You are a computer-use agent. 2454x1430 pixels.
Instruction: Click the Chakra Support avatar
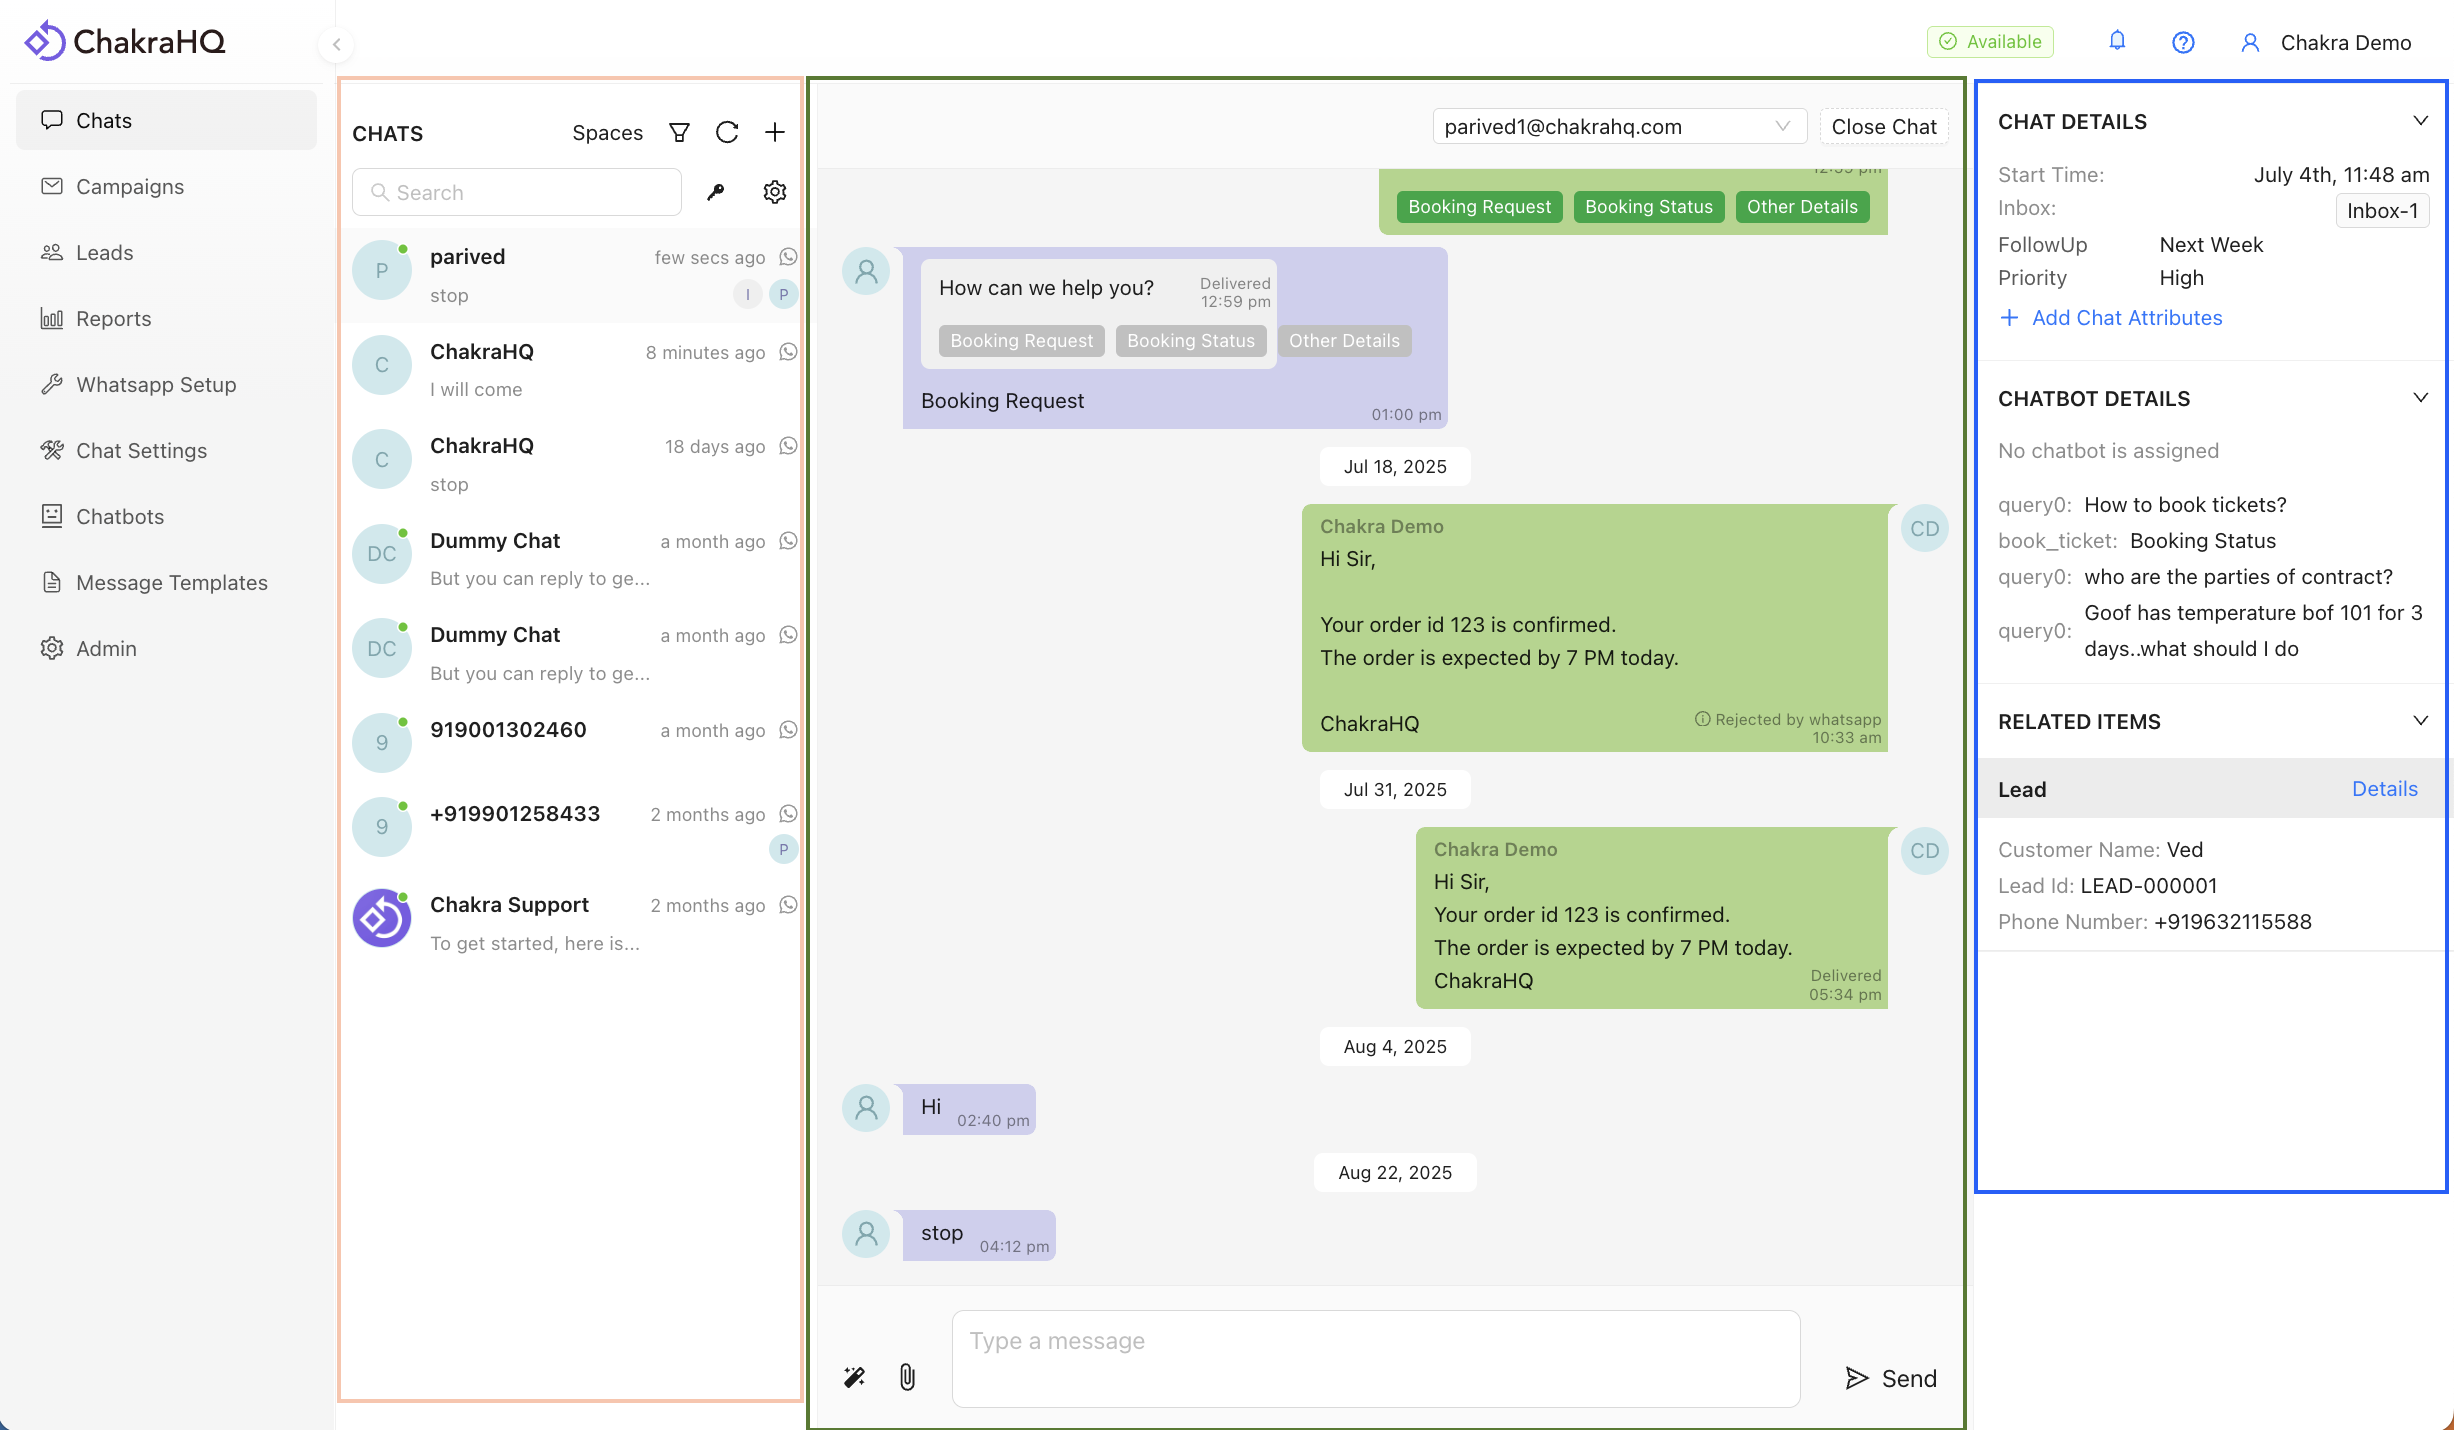(382, 918)
